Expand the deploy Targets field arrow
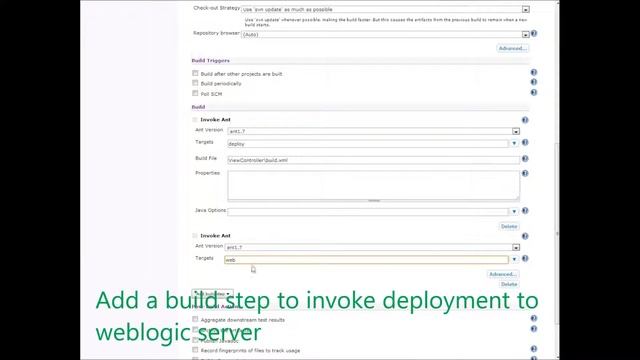Image resolution: width=640 pixels, height=360 pixels. (x=514, y=143)
